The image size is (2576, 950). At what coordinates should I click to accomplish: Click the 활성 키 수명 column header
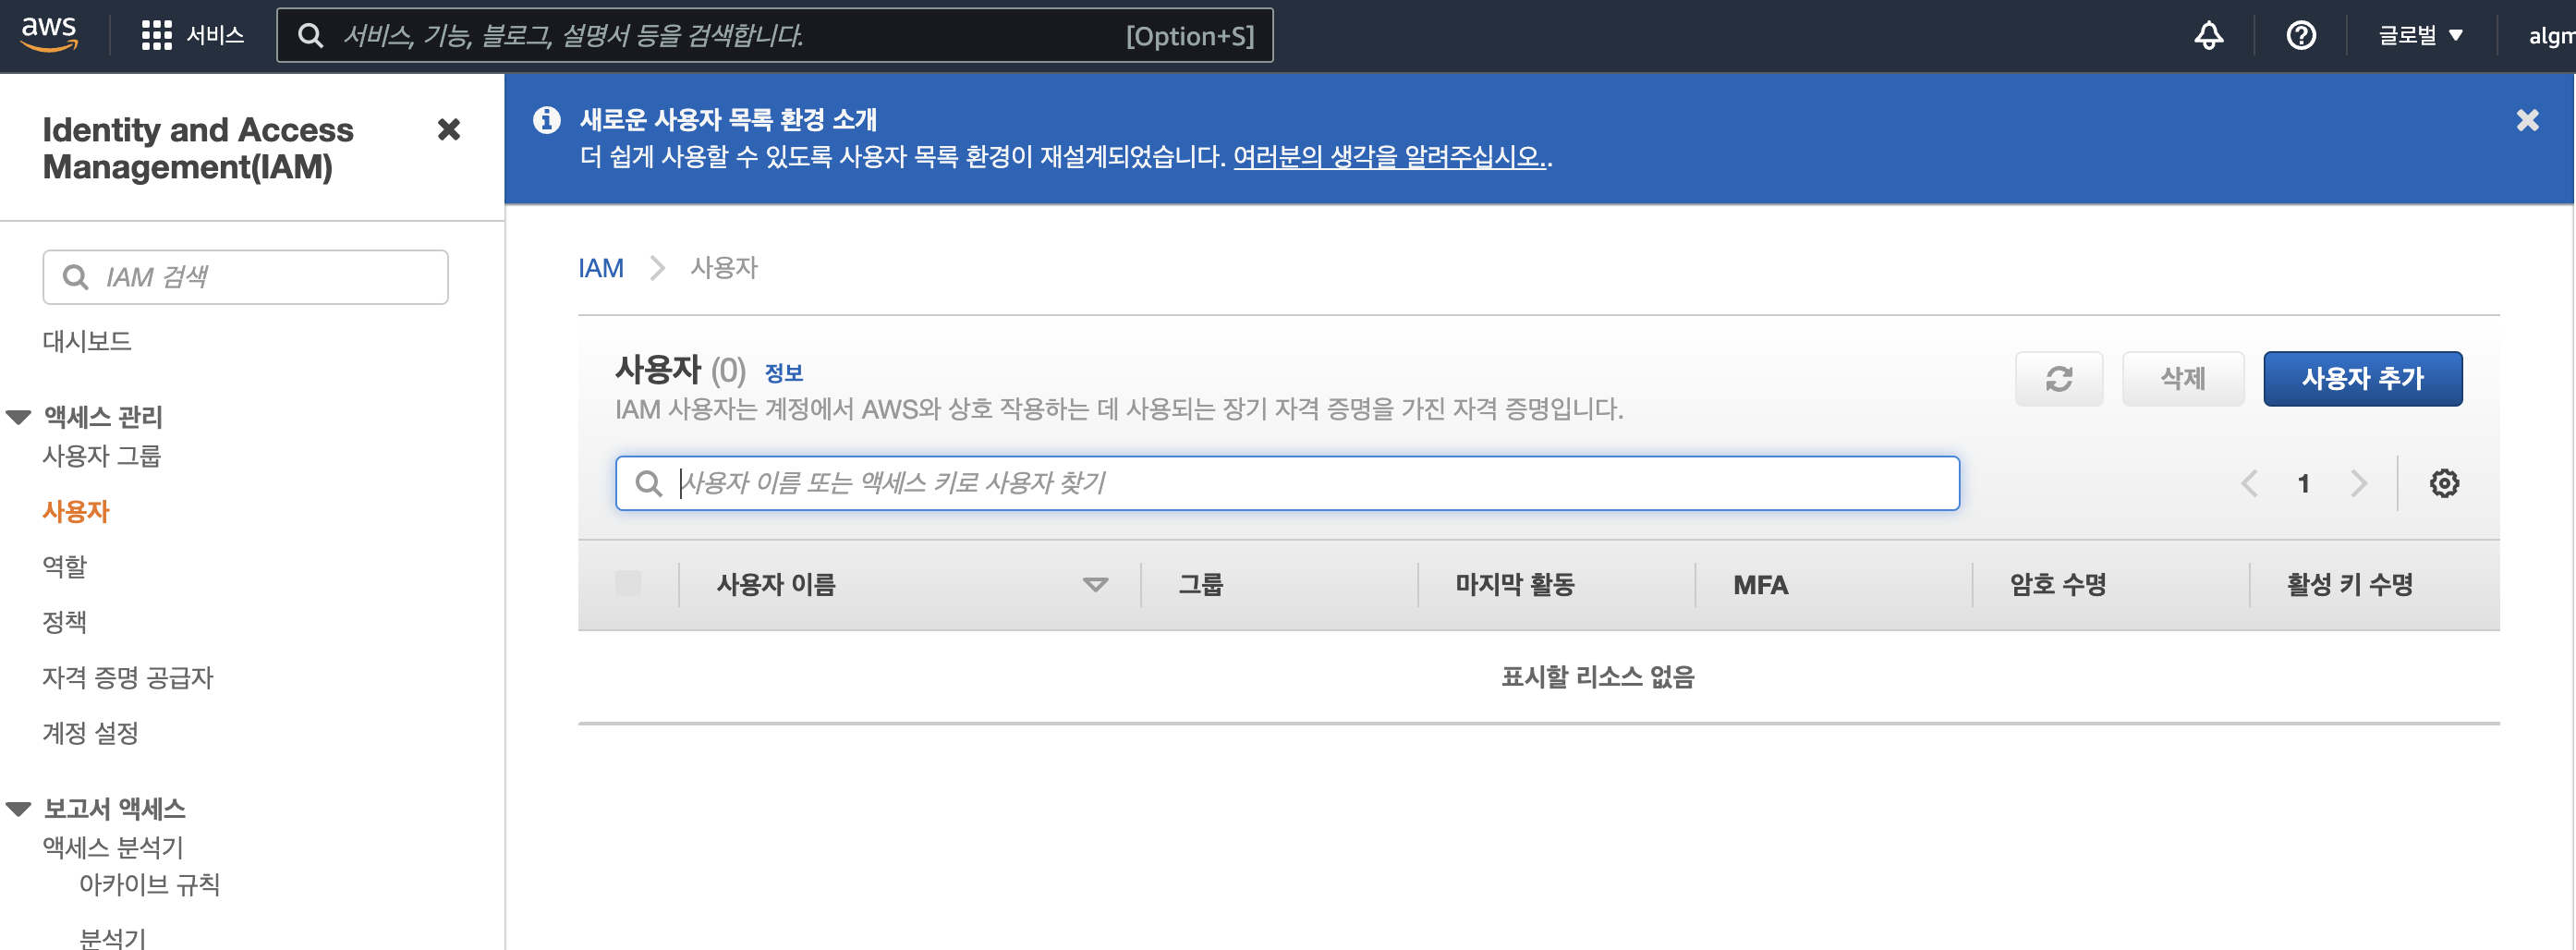click(x=2349, y=585)
